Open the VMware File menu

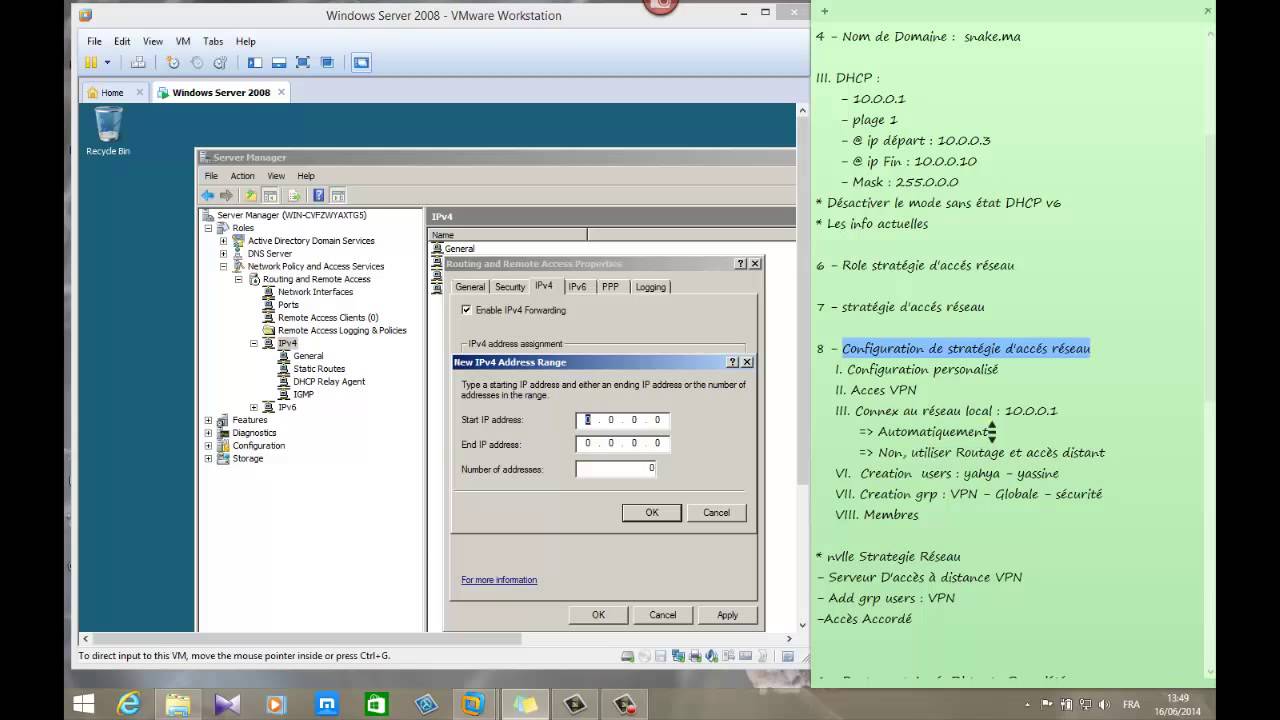coord(94,41)
